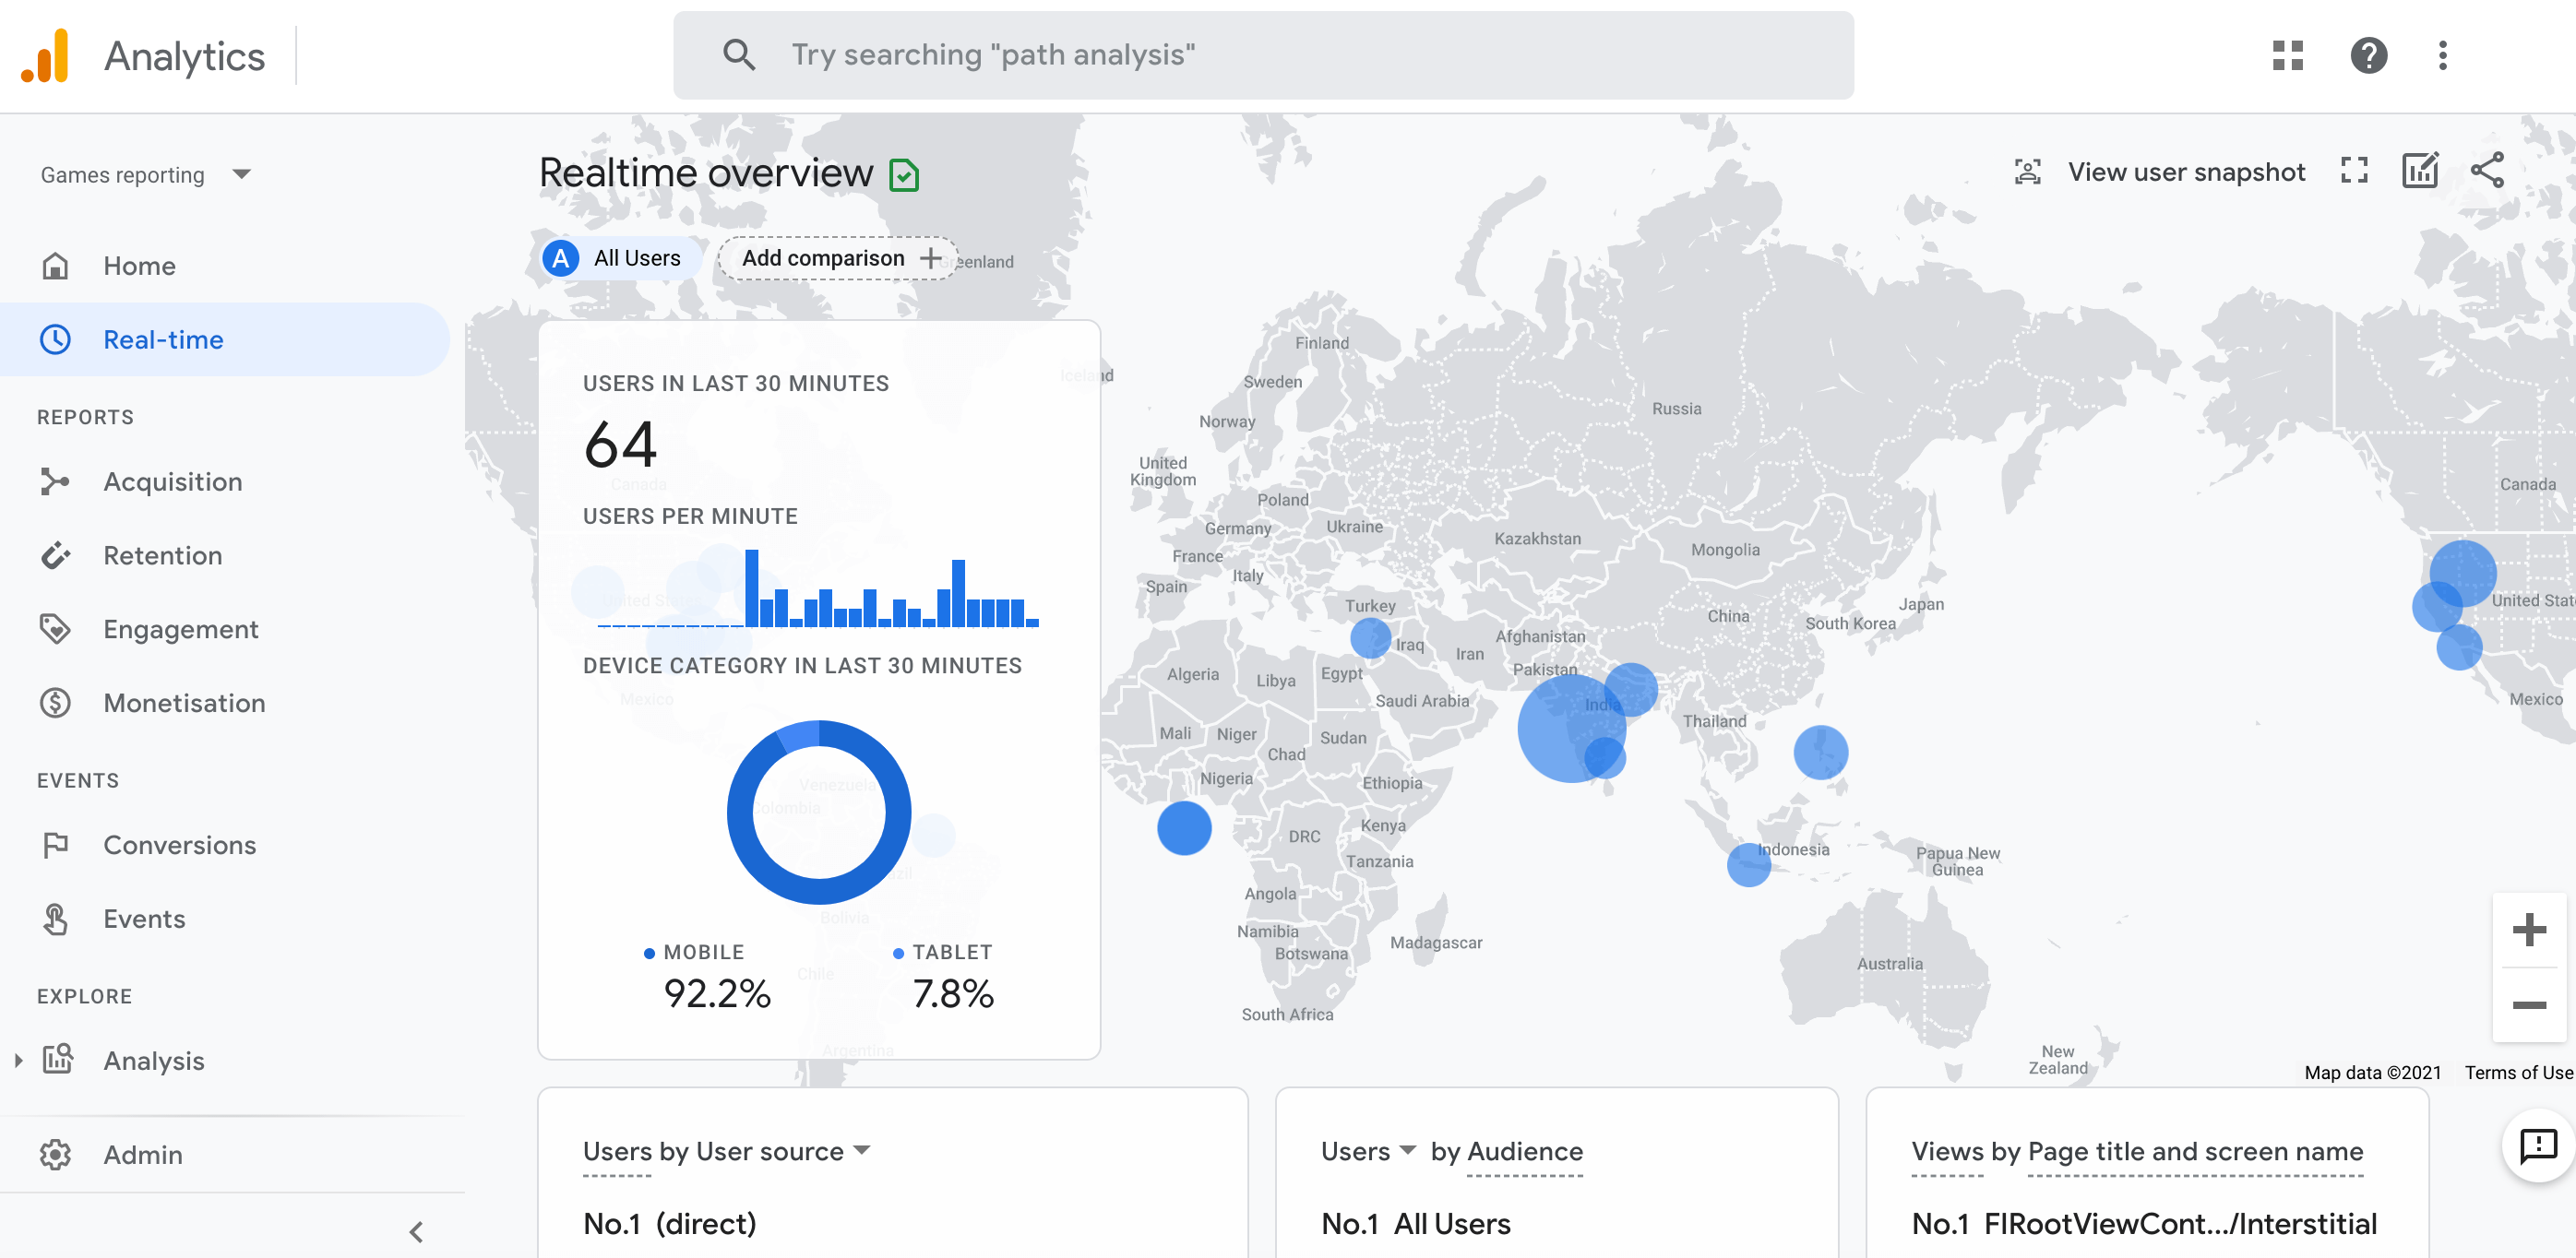Open the three-dot more options menu
2576x1258 pixels.
2442,55
